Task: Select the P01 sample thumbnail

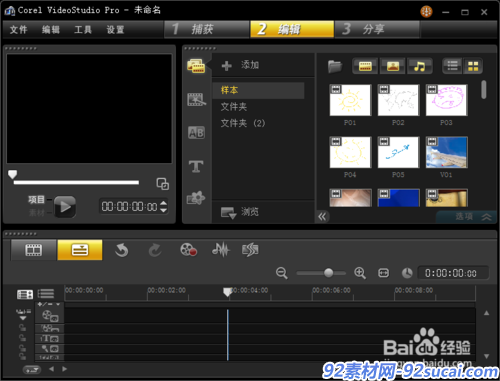Action: coord(350,100)
